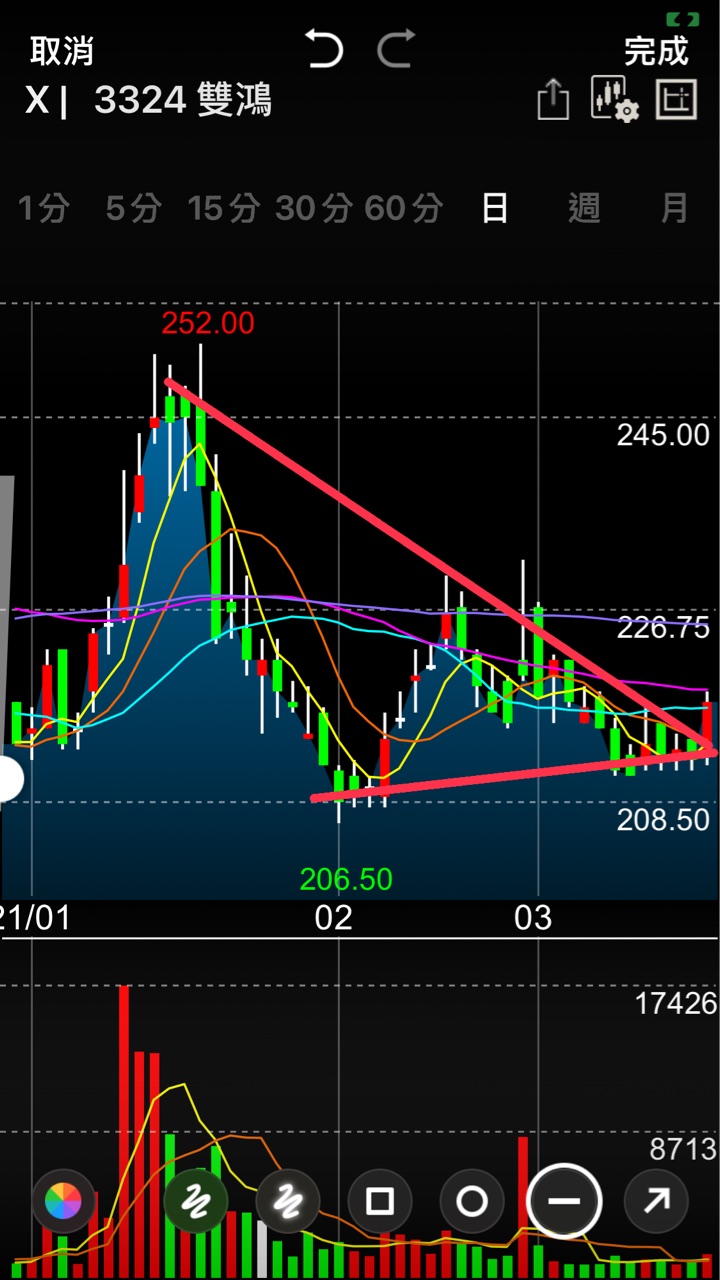The height and width of the screenshot is (1280, 720).
Task: Choose the circle shape tool
Action: [472, 1200]
